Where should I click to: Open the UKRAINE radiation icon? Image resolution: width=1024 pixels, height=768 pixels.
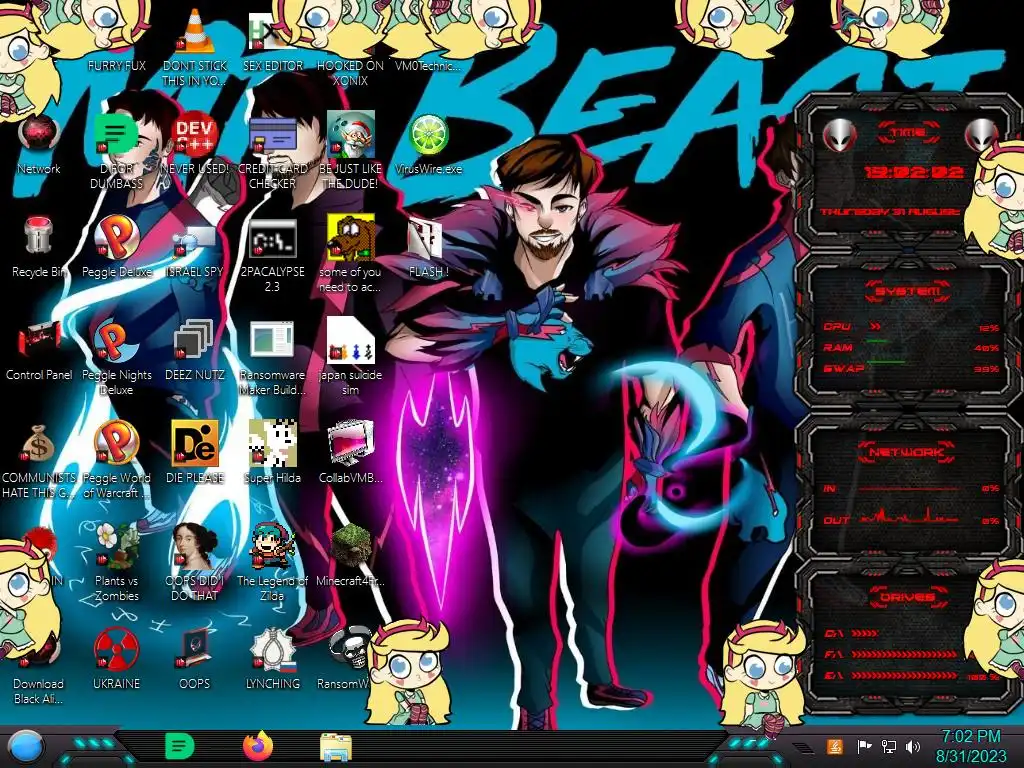(116, 660)
